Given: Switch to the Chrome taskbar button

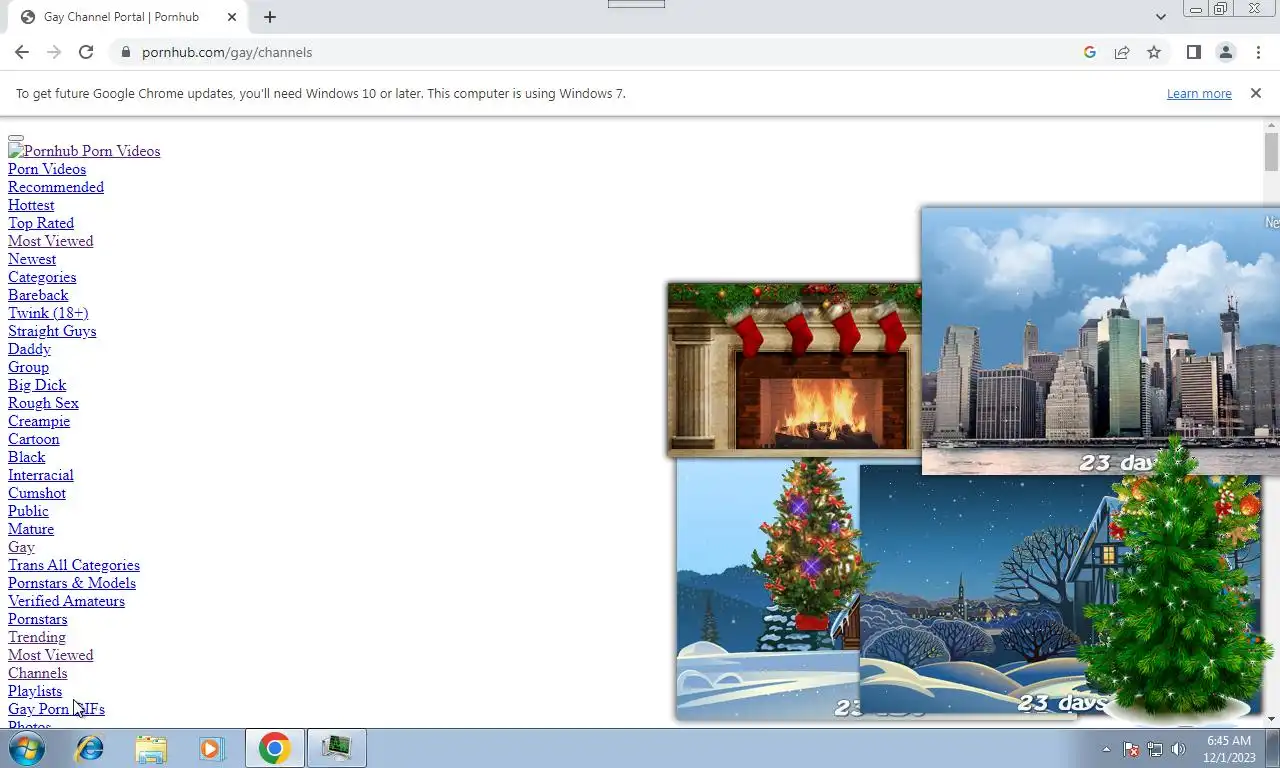Looking at the screenshot, I should [x=275, y=748].
